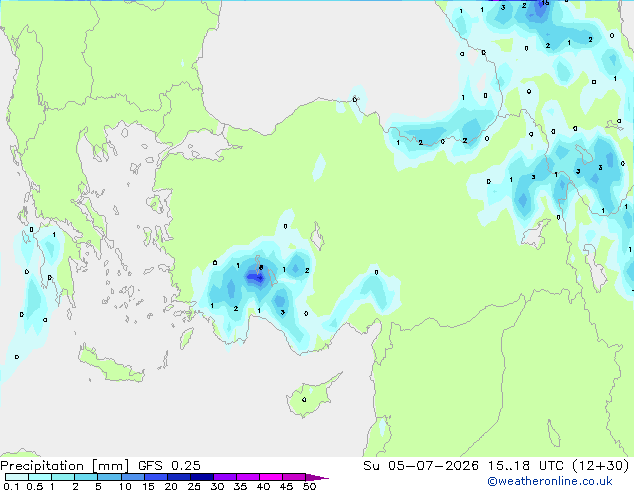
Task: Click the 'Su 05-07-2026' date text
Action: point(421,466)
